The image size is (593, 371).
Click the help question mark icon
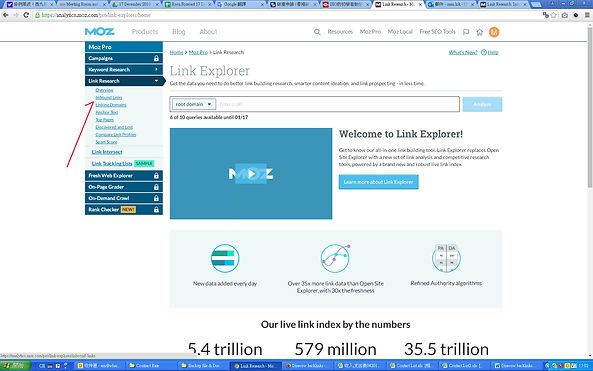pyautogui.click(x=484, y=52)
